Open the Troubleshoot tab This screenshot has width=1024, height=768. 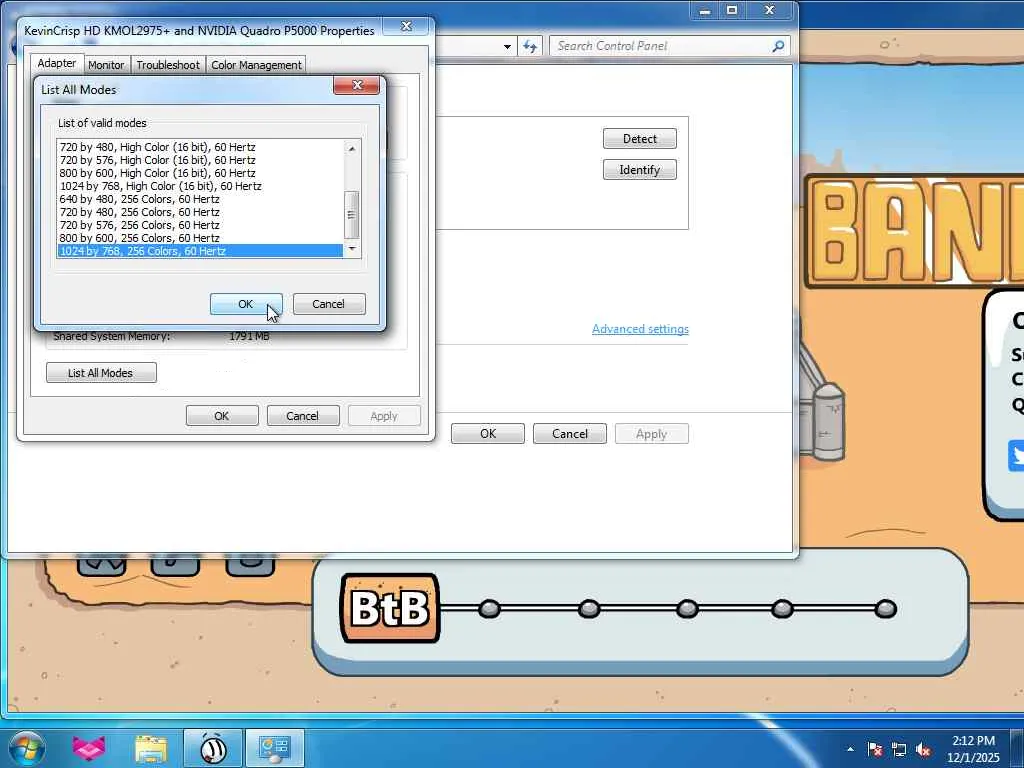pyautogui.click(x=168, y=65)
